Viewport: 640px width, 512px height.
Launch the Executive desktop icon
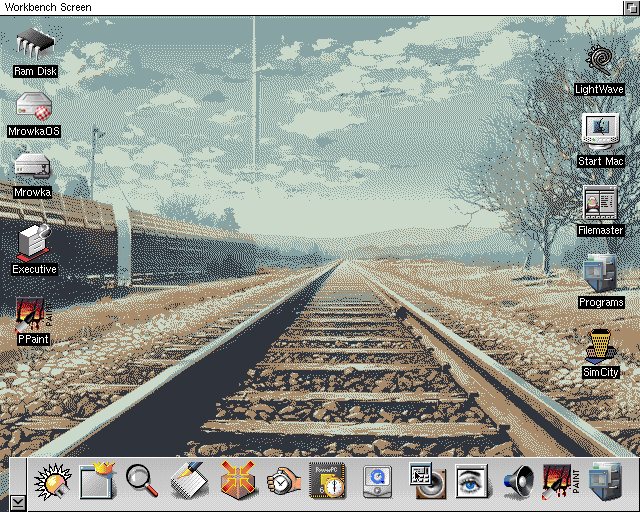tap(34, 243)
